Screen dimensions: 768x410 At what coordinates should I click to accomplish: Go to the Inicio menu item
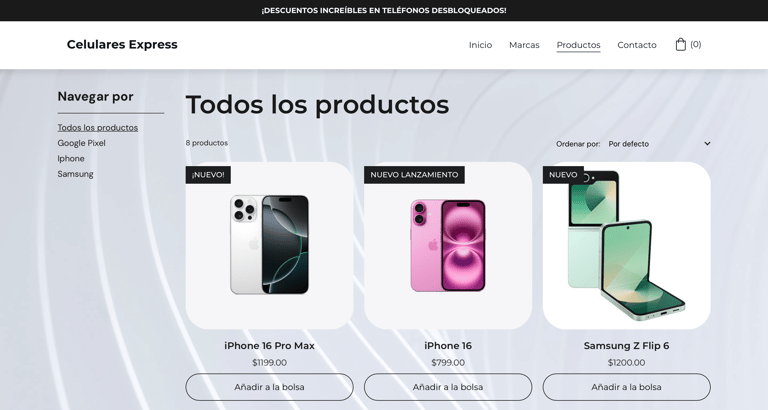click(x=480, y=45)
